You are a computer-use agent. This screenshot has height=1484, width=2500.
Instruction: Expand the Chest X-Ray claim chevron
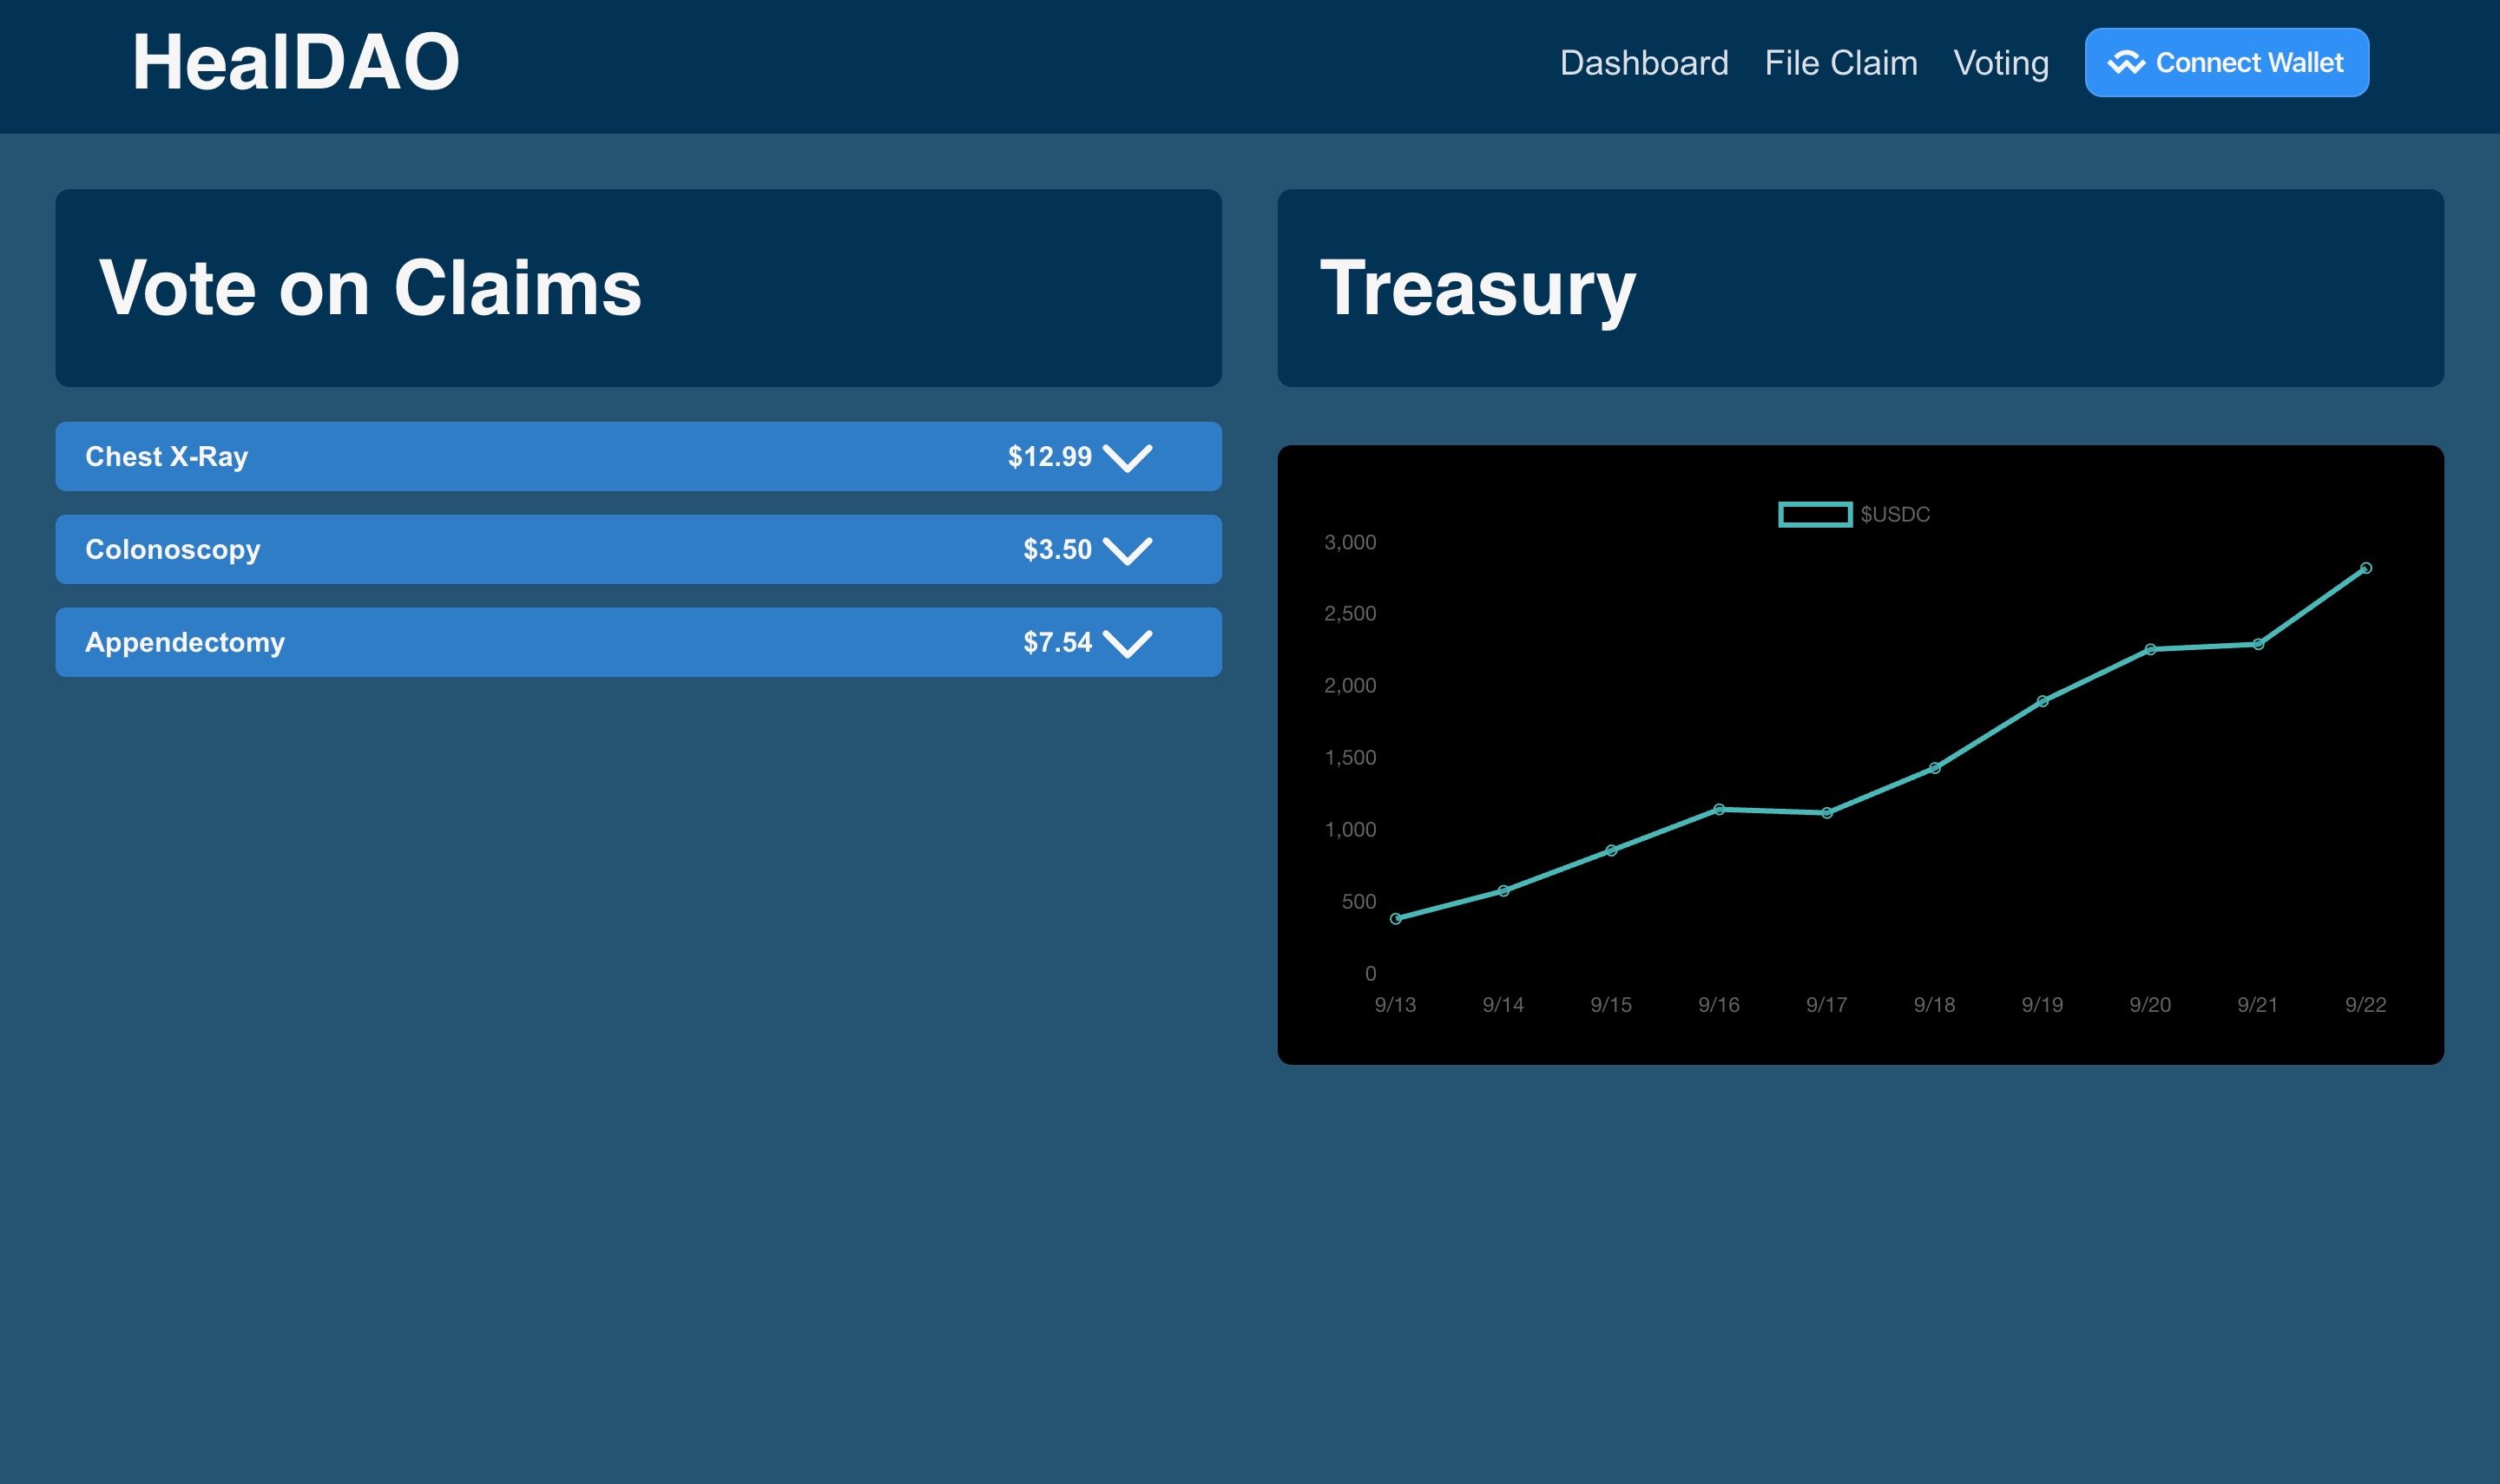point(1127,458)
